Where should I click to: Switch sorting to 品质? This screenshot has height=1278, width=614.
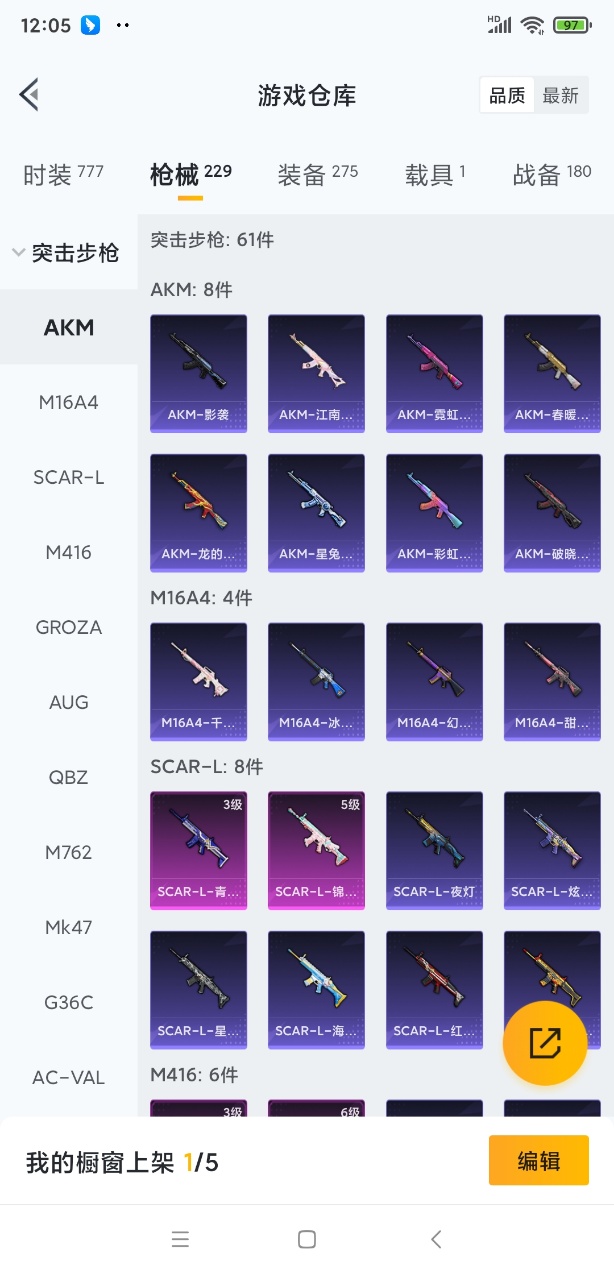[507, 96]
